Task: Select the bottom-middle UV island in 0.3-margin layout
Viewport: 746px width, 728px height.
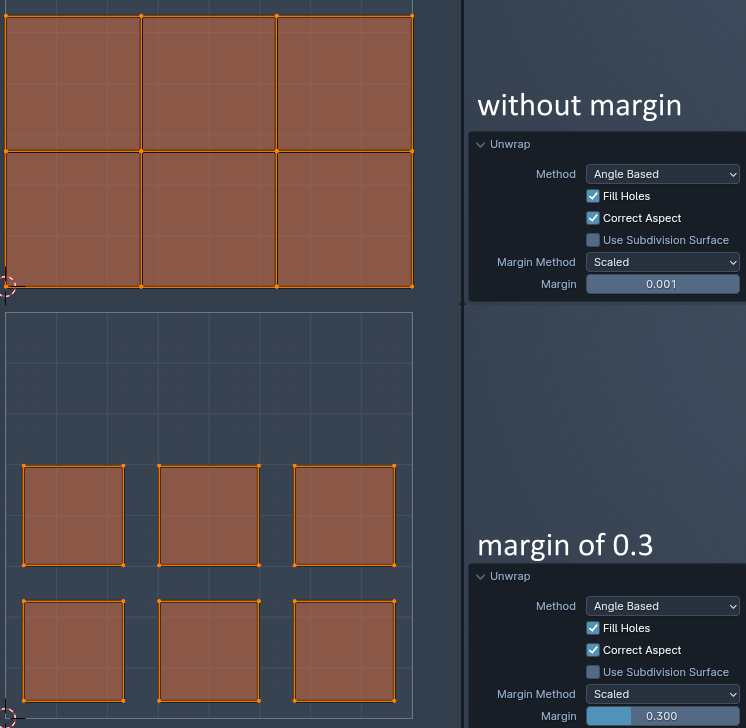Action: point(209,651)
